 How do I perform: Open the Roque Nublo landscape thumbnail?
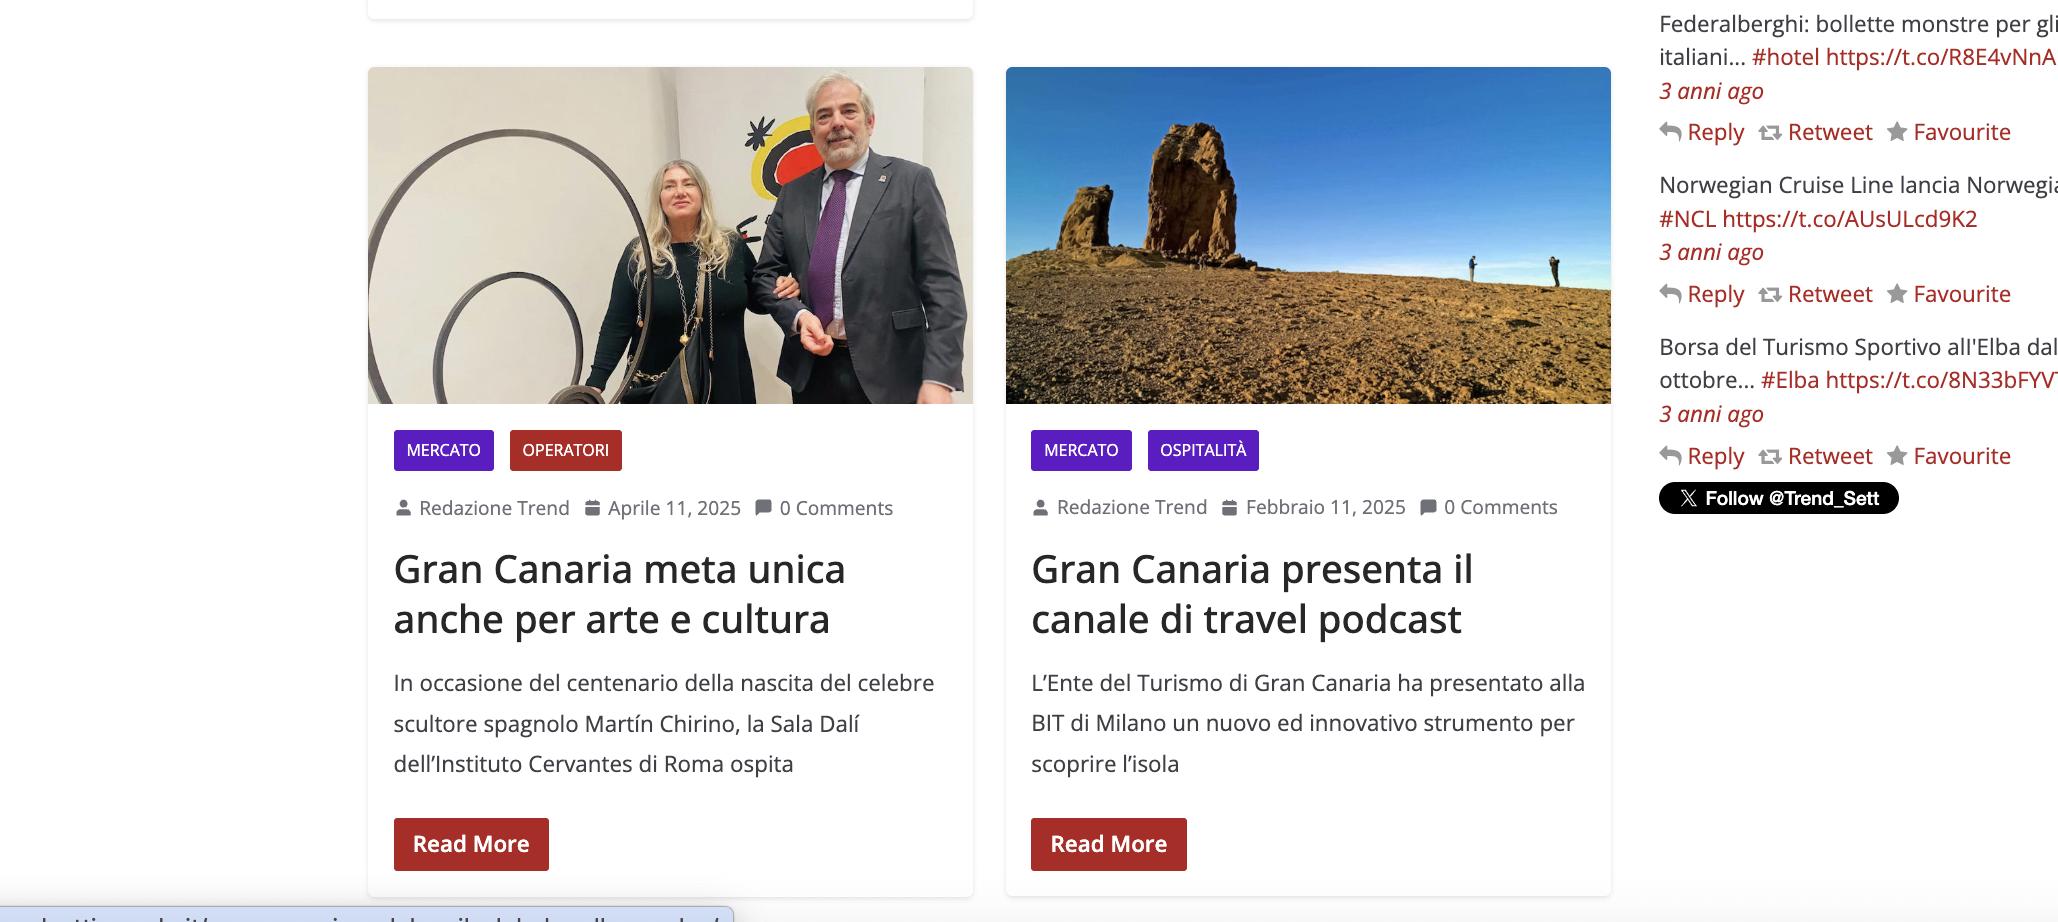(1308, 235)
